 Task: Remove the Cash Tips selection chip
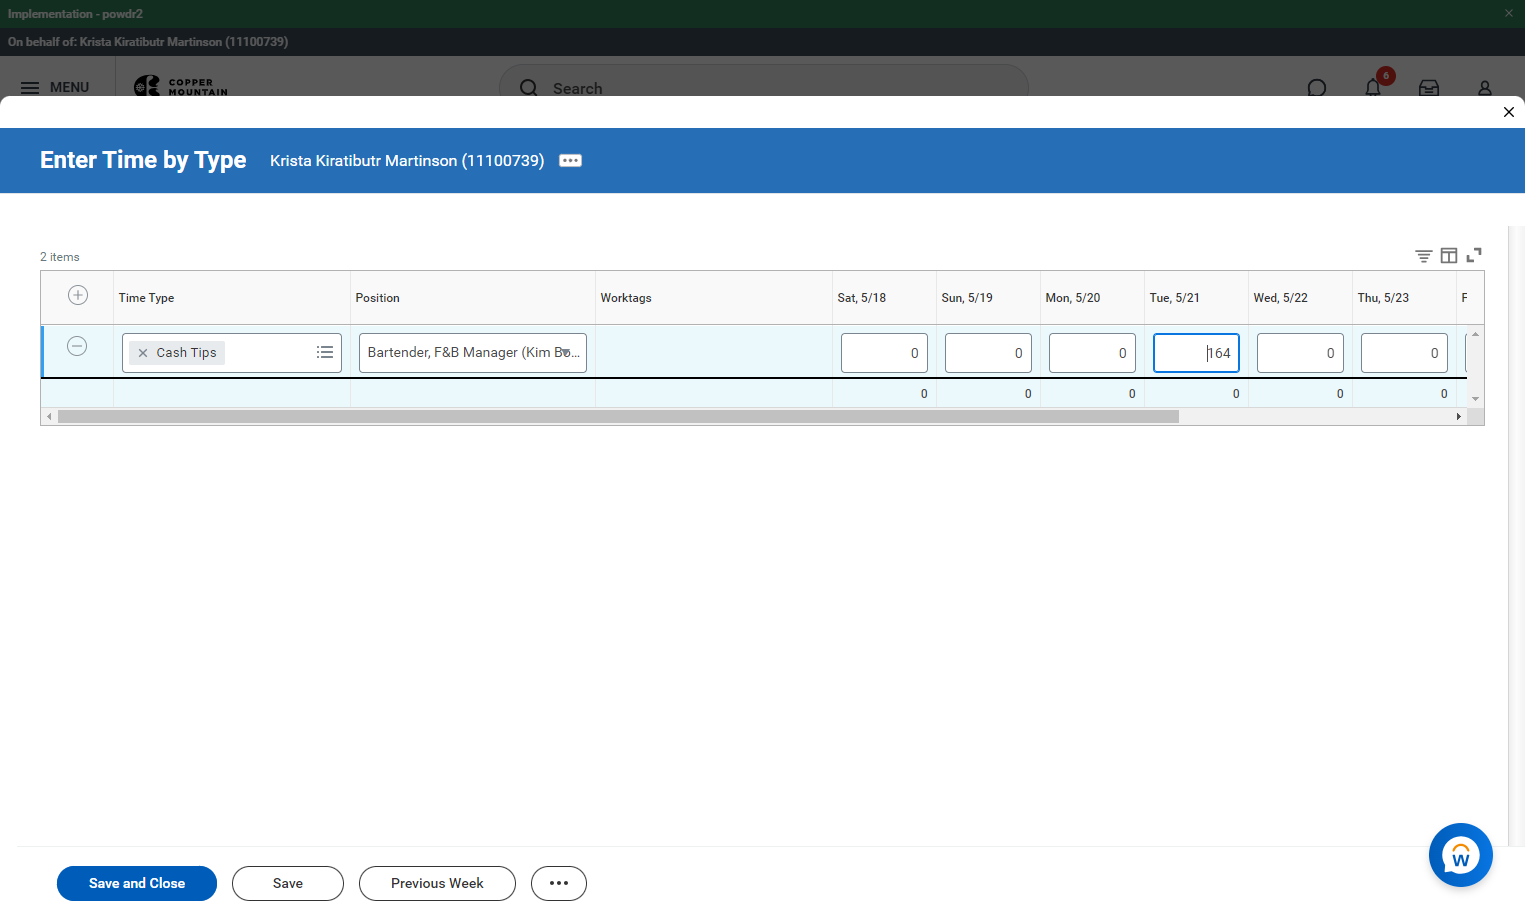[143, 353]
